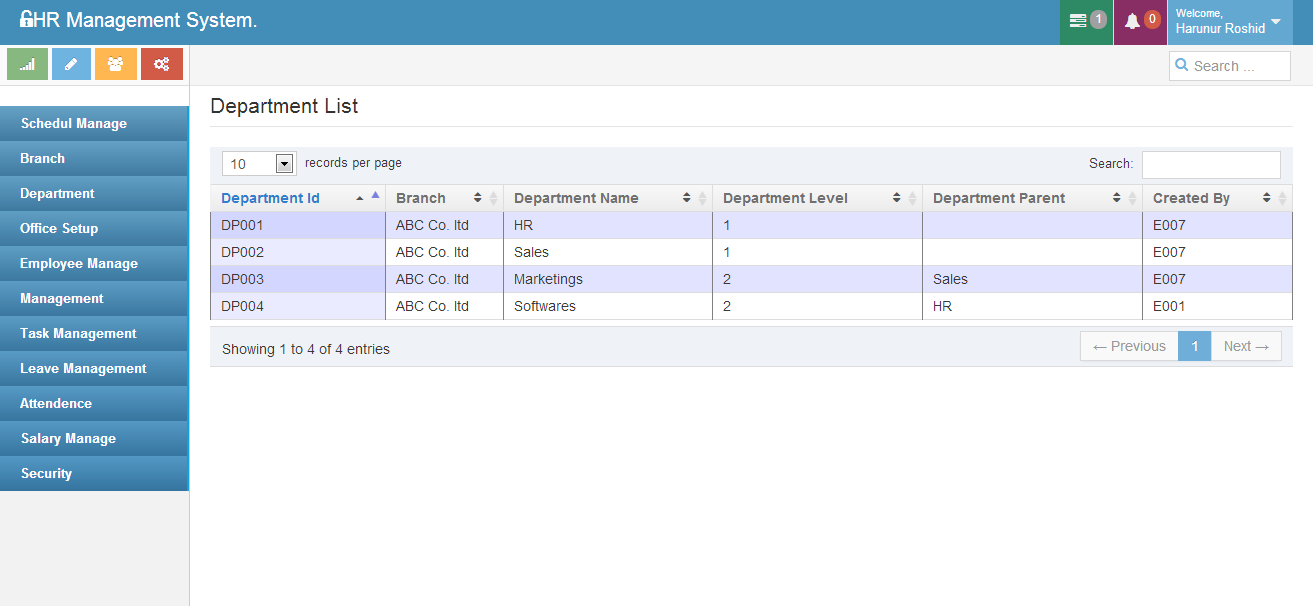Click the magnifier icon in the top search box
Screen dimensions: 1313x606
pos(1182,66)
